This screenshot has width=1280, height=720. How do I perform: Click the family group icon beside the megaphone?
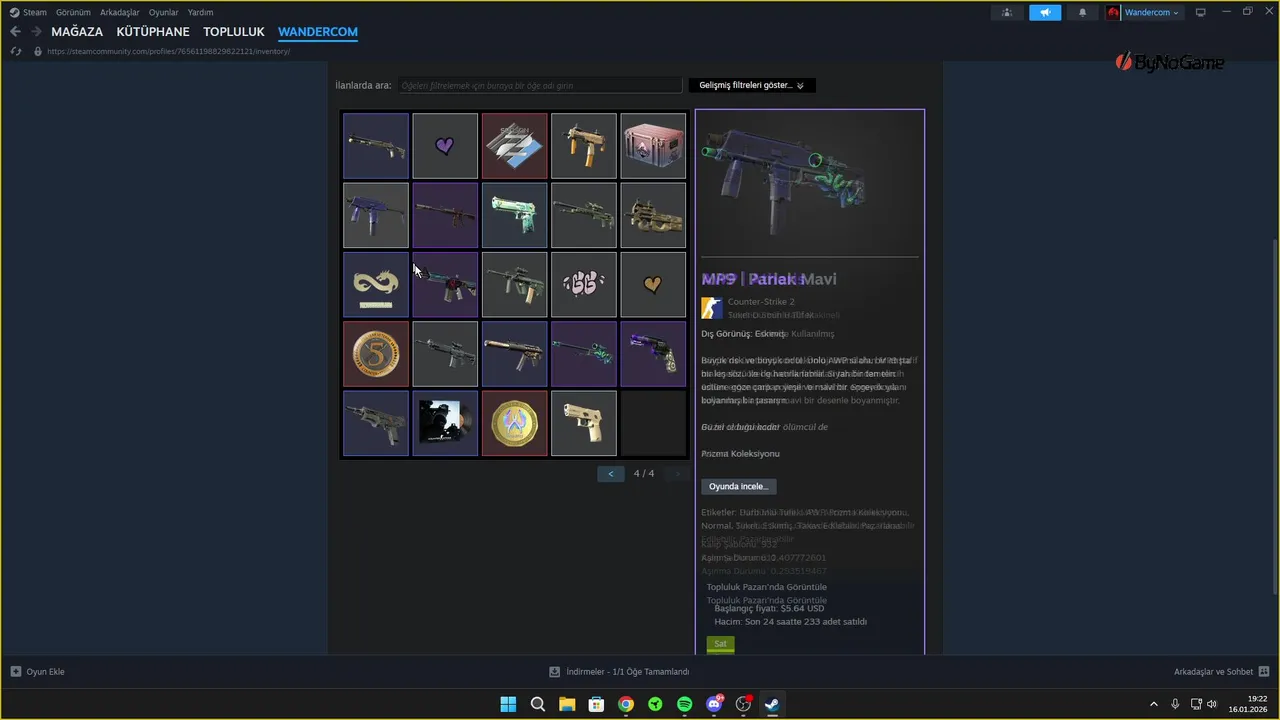tap(1007, 13)
